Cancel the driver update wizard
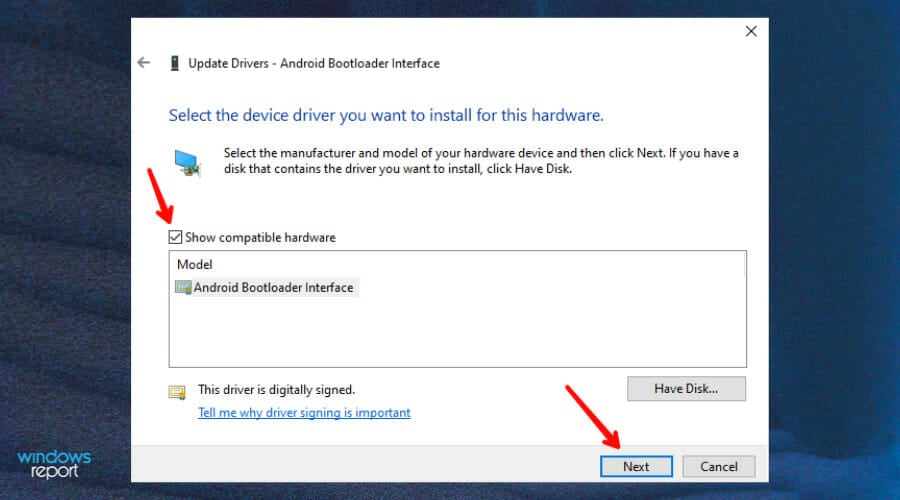The image size is (900, 500). click(x=719, y=467)
